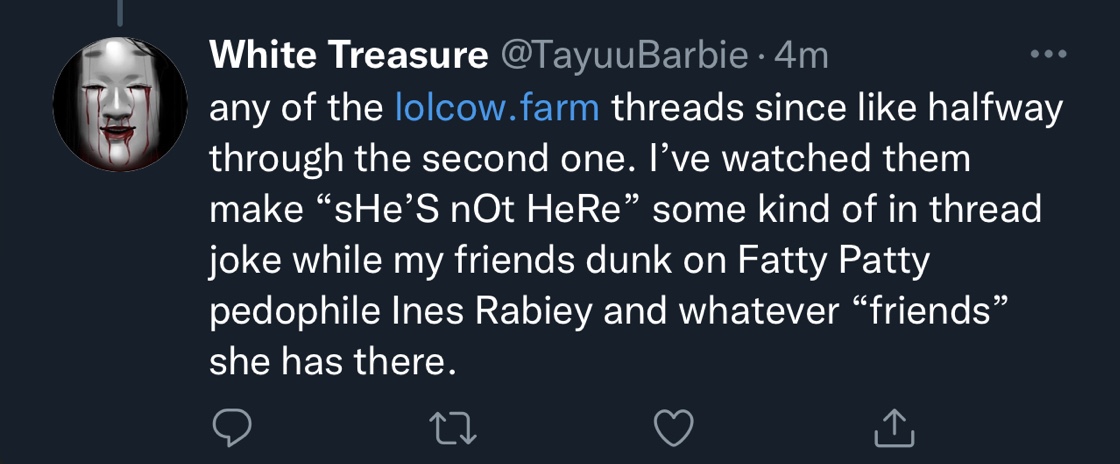The width and height of the screenshot is (1120, 464).
Task: Open the lolcow.farm link
Action: coord(497,108)
